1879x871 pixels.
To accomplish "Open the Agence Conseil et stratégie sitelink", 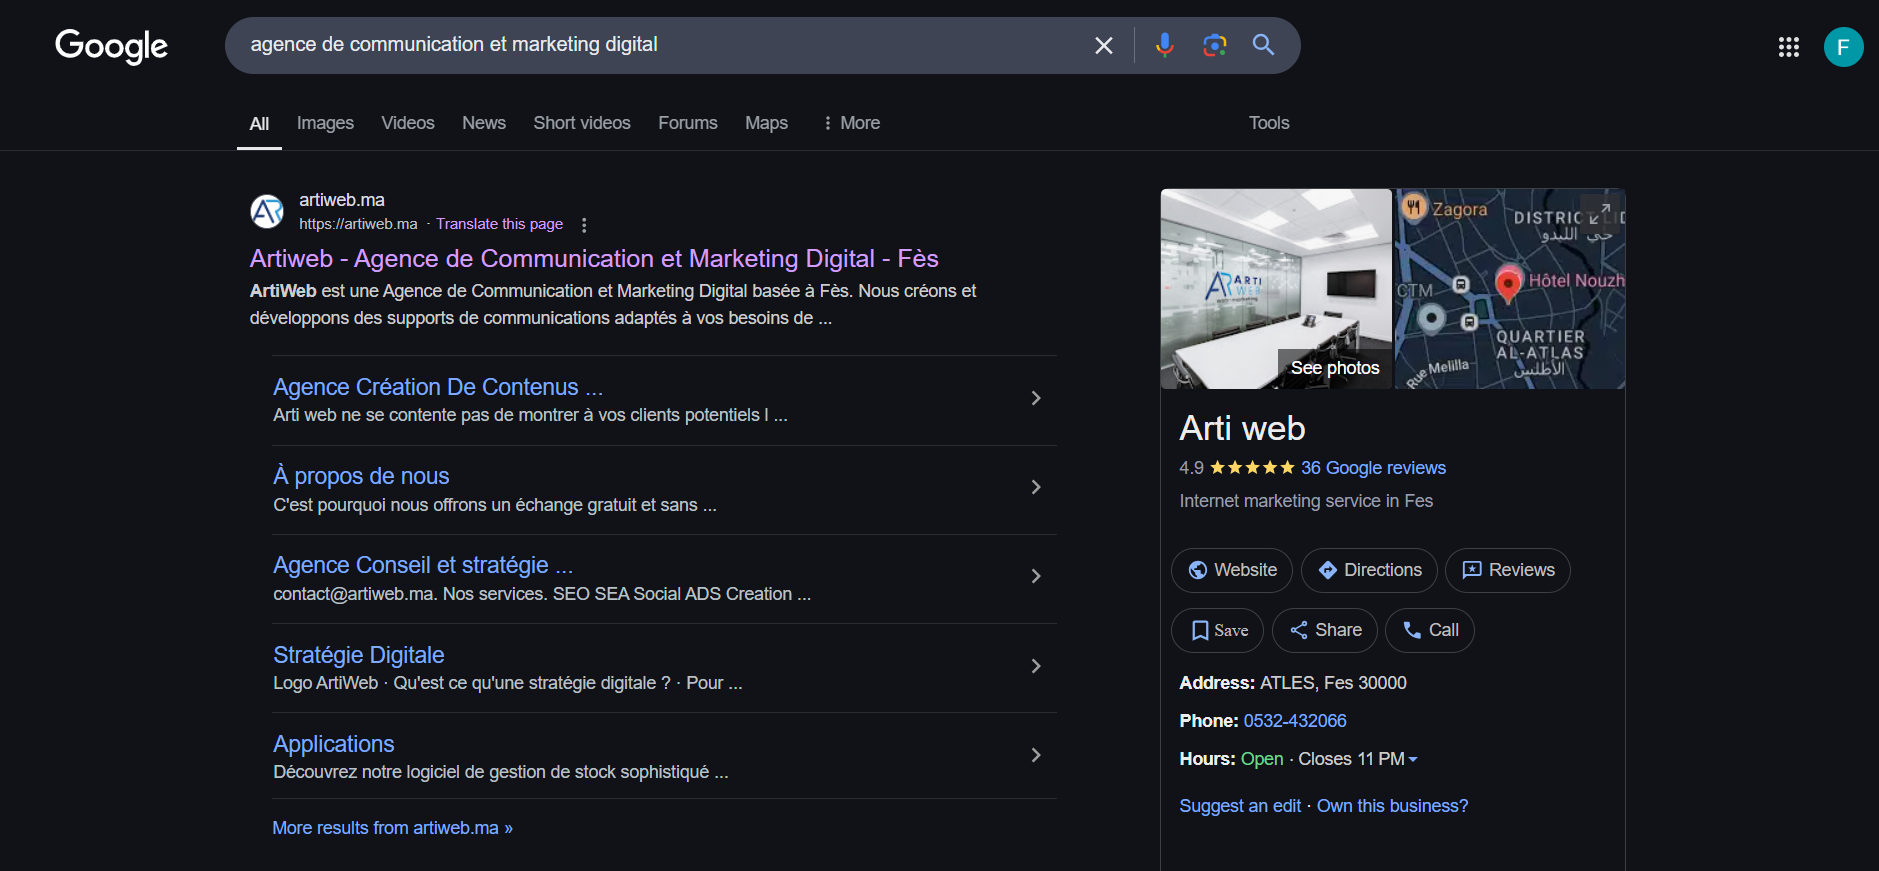I will (423, 565).
